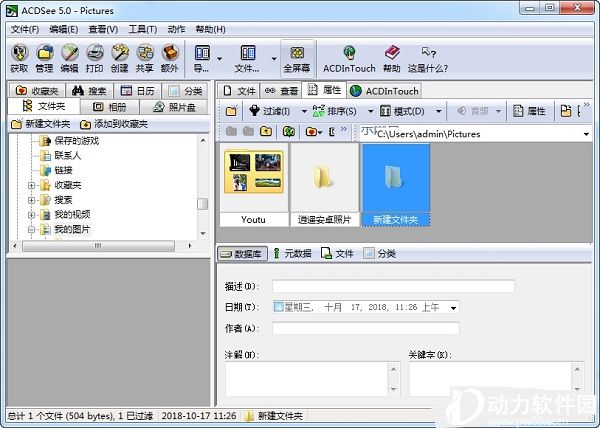Activate 全屏幕 full screen mode

297,59
